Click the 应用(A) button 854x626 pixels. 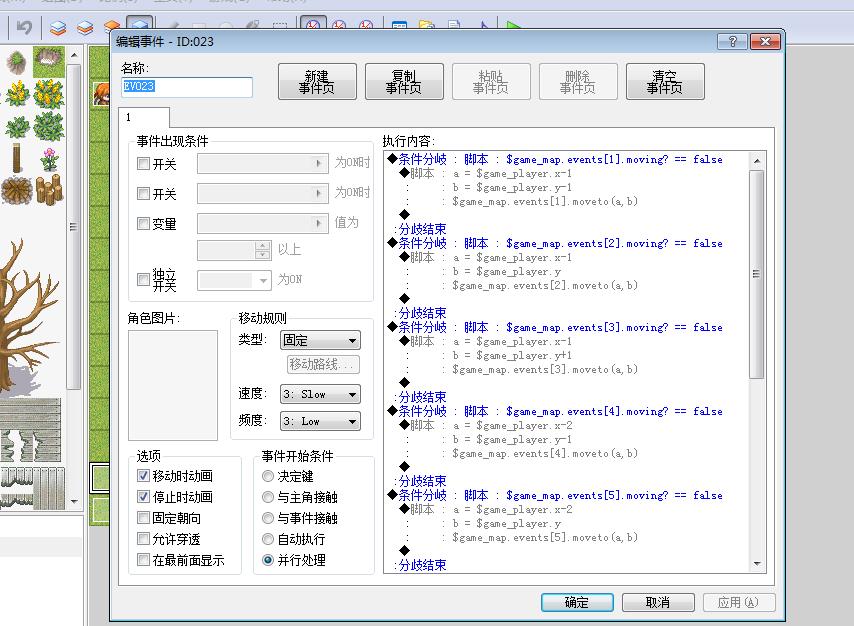click(739, 602)
